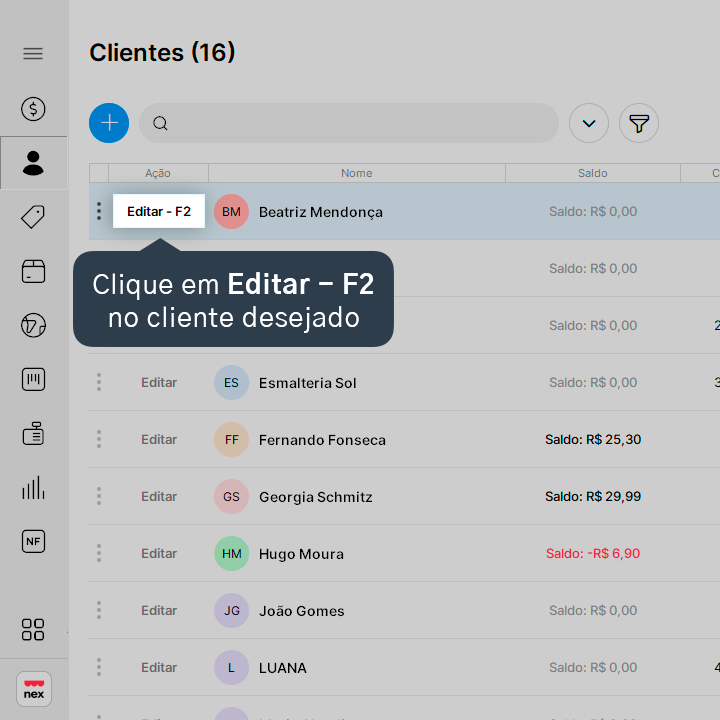
Task: Open the sales dollar-sign icon in the sidebar
Action: coord(33,109)
